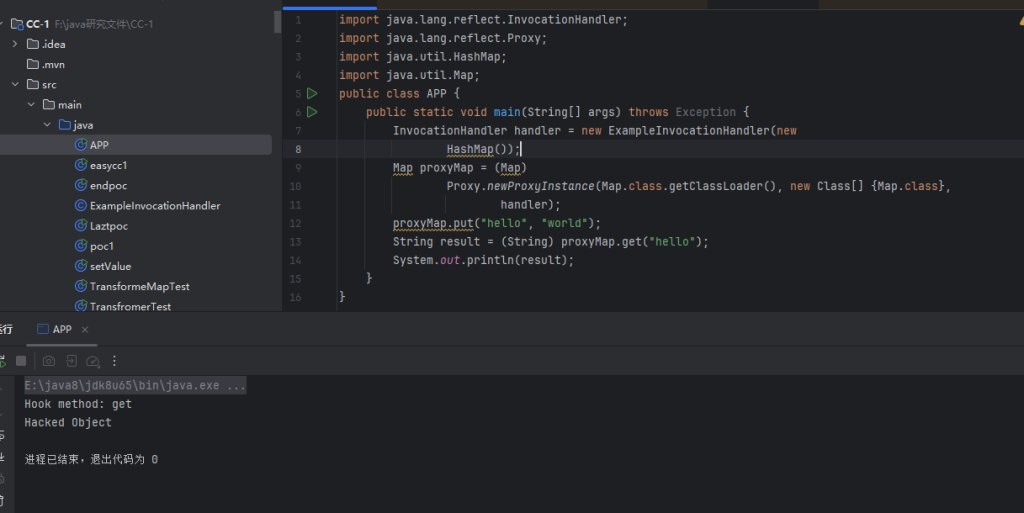Open the profiler gauge icon in run toolbar
Image resolution: width=1024 pixels, height=513 pixels.
tap(93, 361)
